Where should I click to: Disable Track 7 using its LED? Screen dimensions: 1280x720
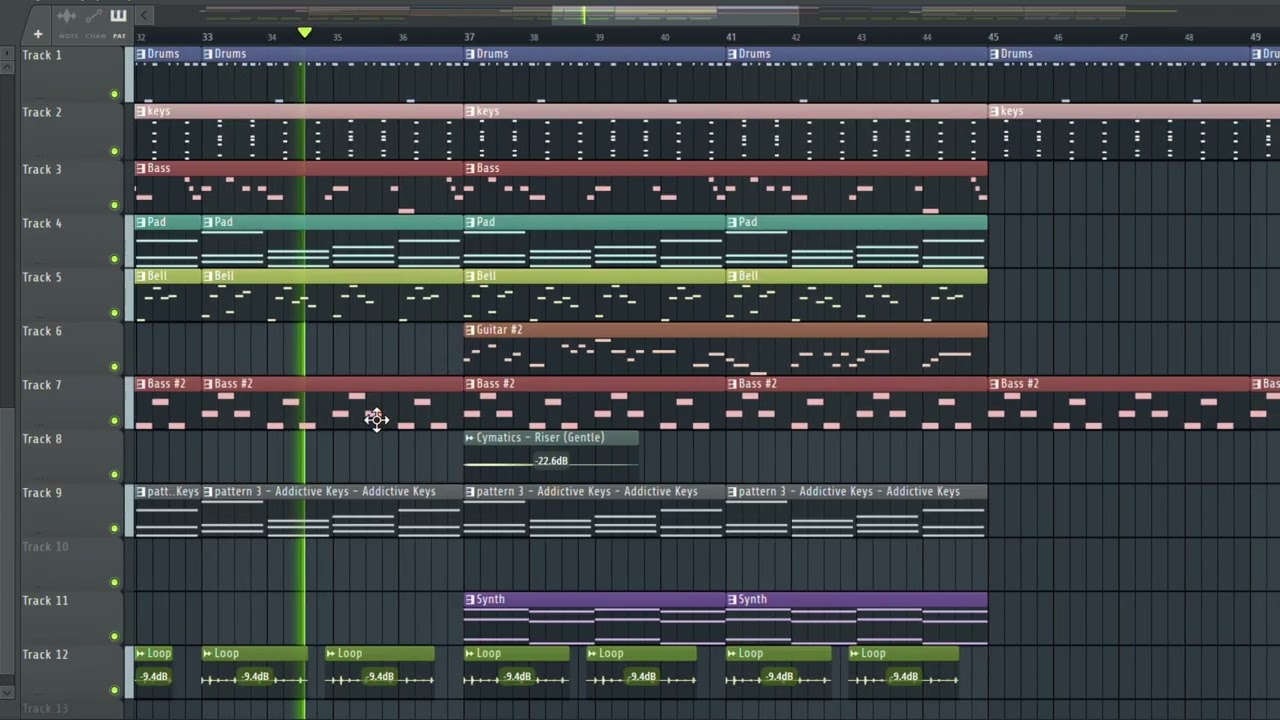point(114,421)
